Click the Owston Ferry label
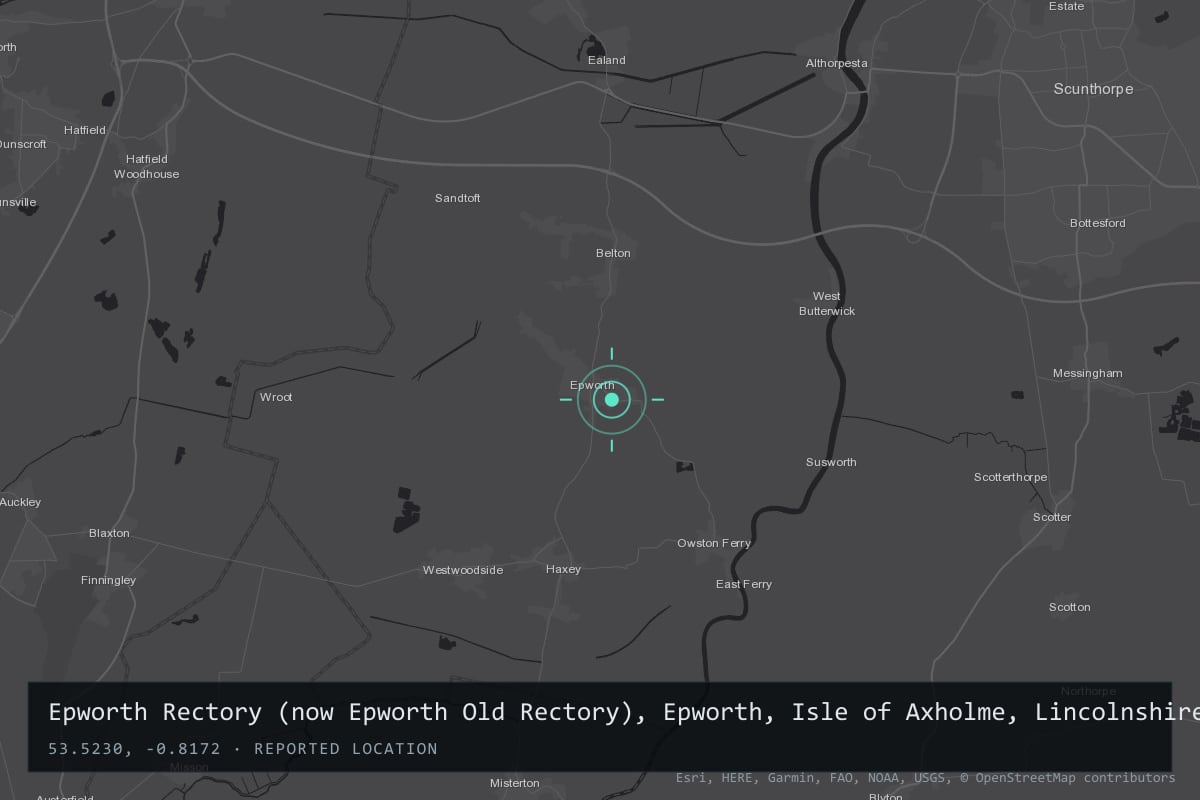The height and width of the screenshot is (800, 1200). (x=713, y=543)
